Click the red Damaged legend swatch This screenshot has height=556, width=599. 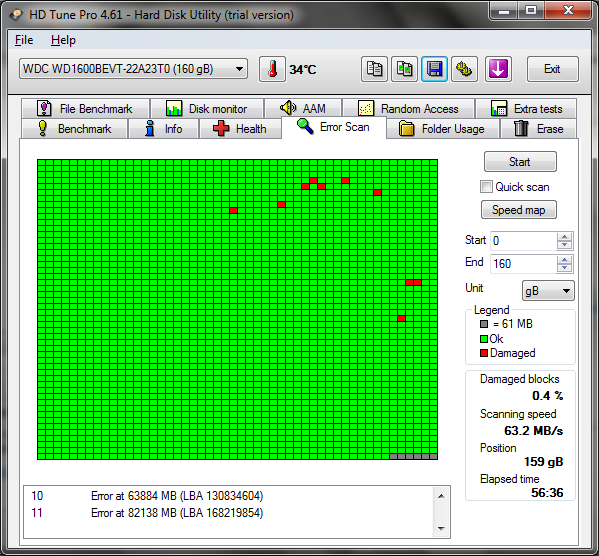(x=484, y=353)
